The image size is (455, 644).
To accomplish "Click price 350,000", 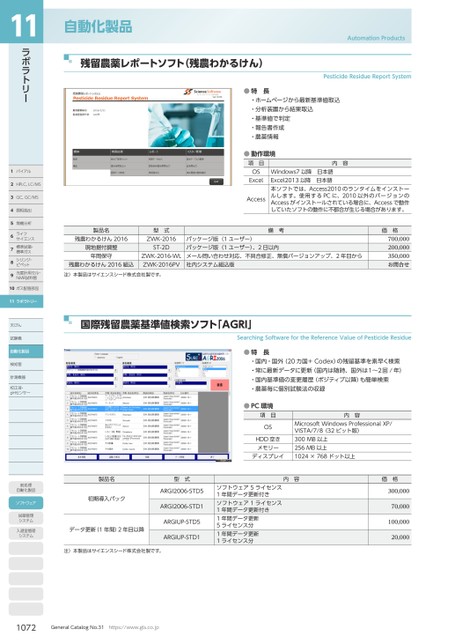I will coord(398,256).
